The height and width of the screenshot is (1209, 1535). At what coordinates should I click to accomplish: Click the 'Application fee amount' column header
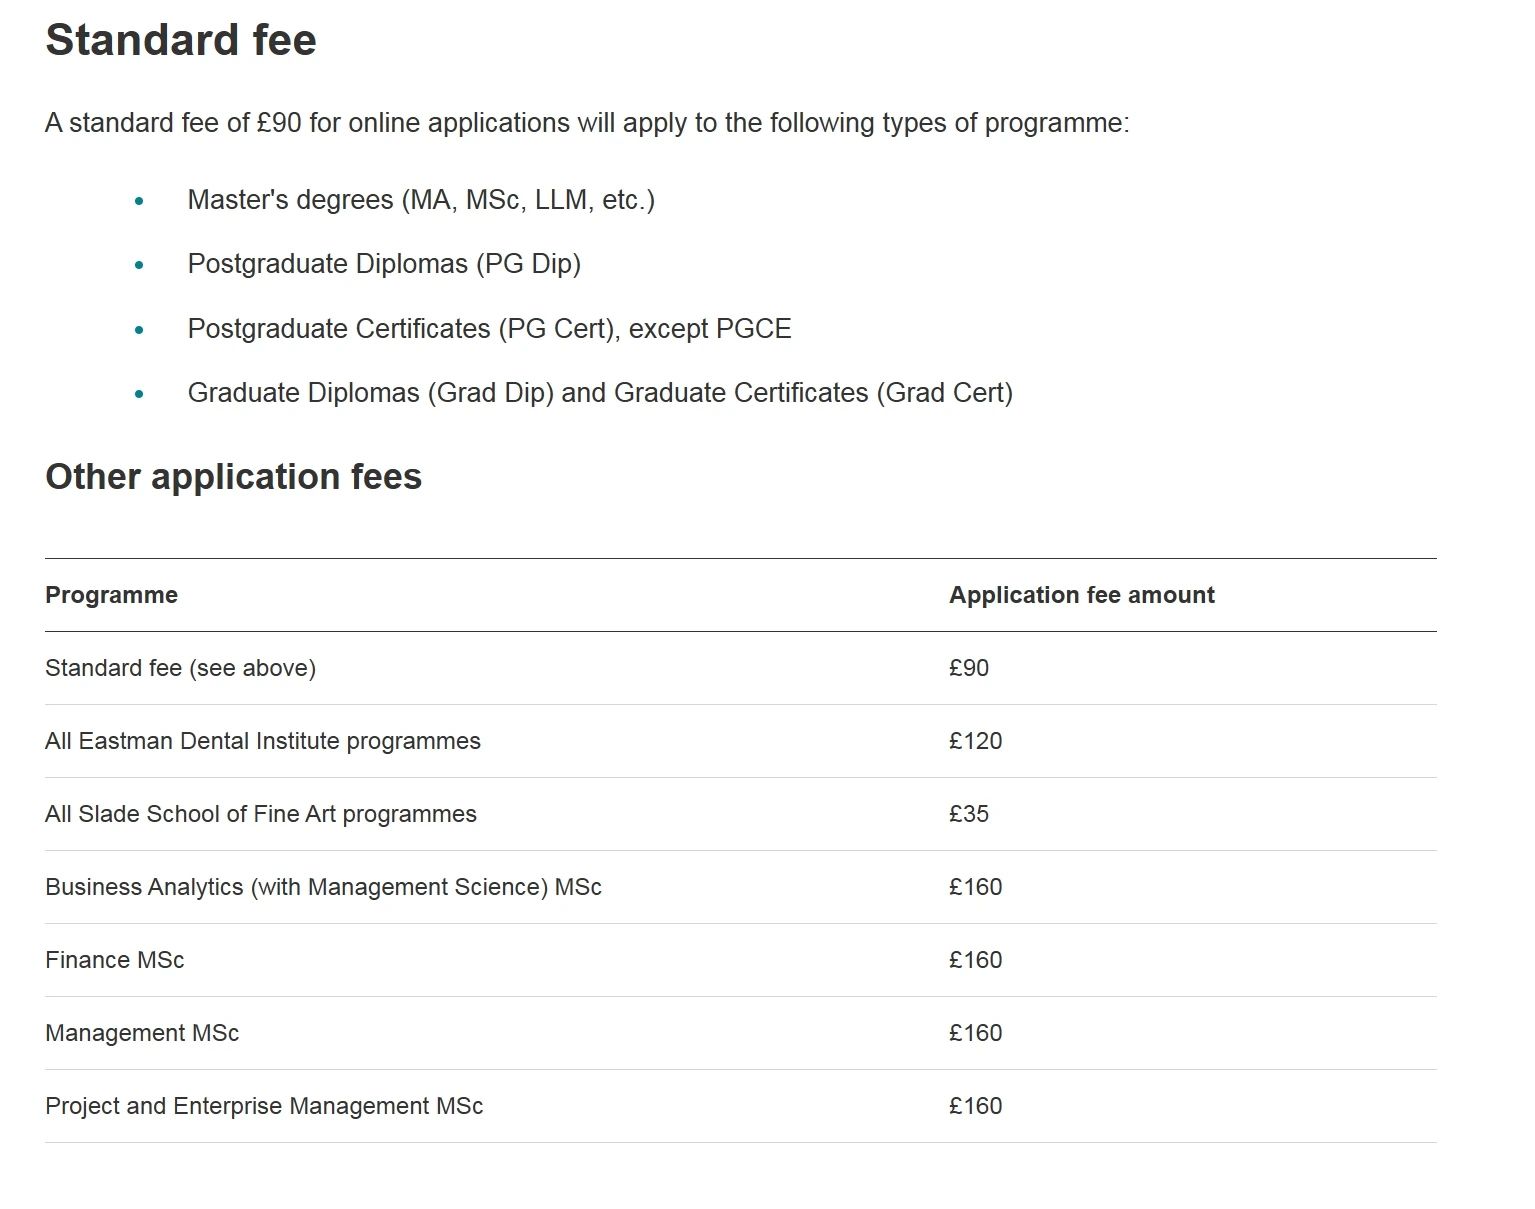(1081, 595)
